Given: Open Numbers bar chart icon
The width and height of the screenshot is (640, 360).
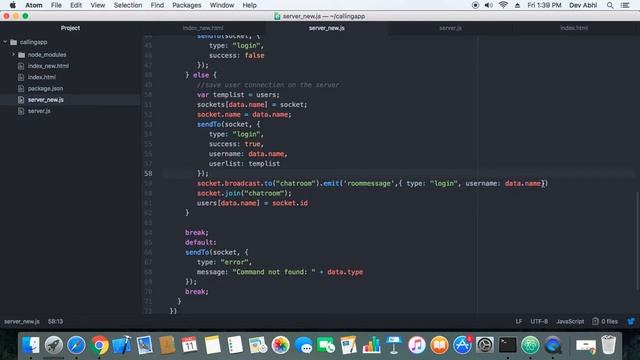Looking at the screenshot, I should pos(371,345).
